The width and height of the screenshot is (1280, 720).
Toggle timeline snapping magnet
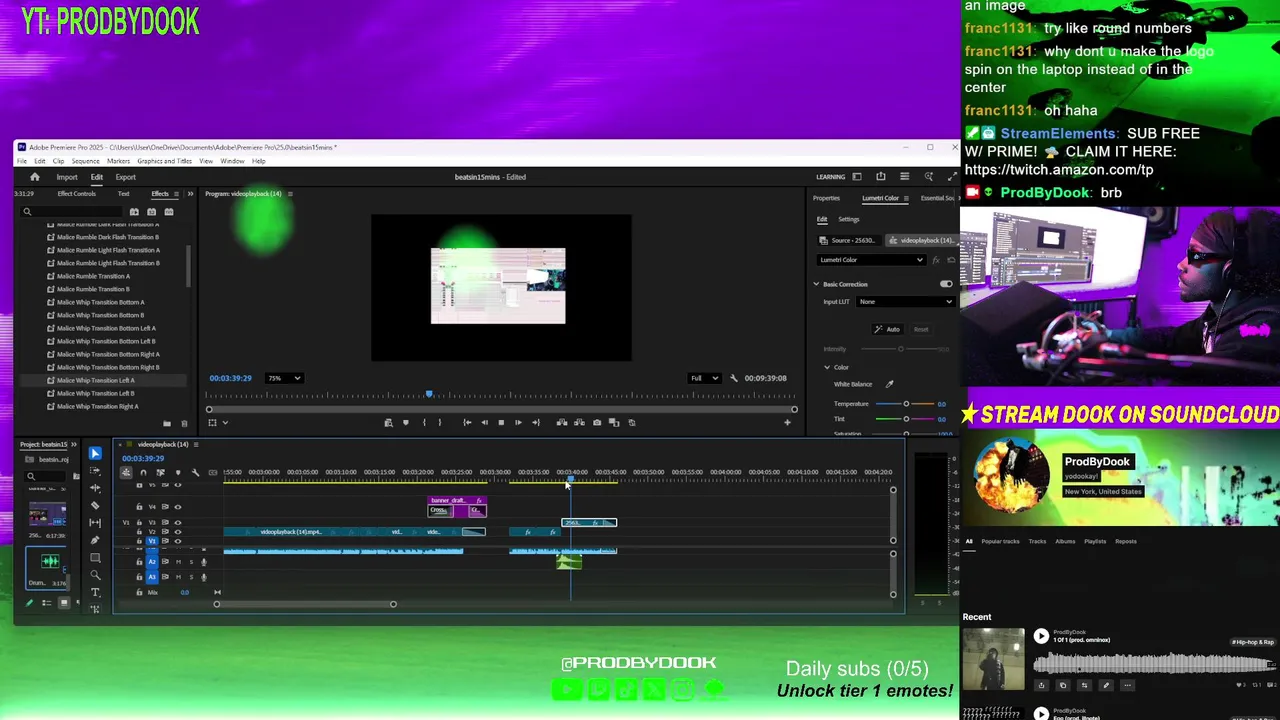[143, 473]
